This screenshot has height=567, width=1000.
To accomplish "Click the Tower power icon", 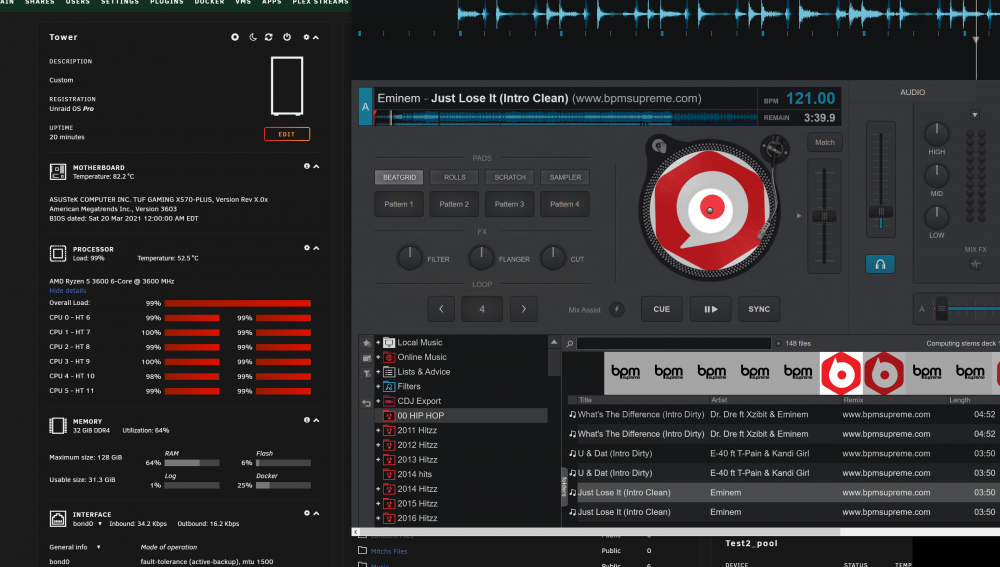I will tap(287, 37).
